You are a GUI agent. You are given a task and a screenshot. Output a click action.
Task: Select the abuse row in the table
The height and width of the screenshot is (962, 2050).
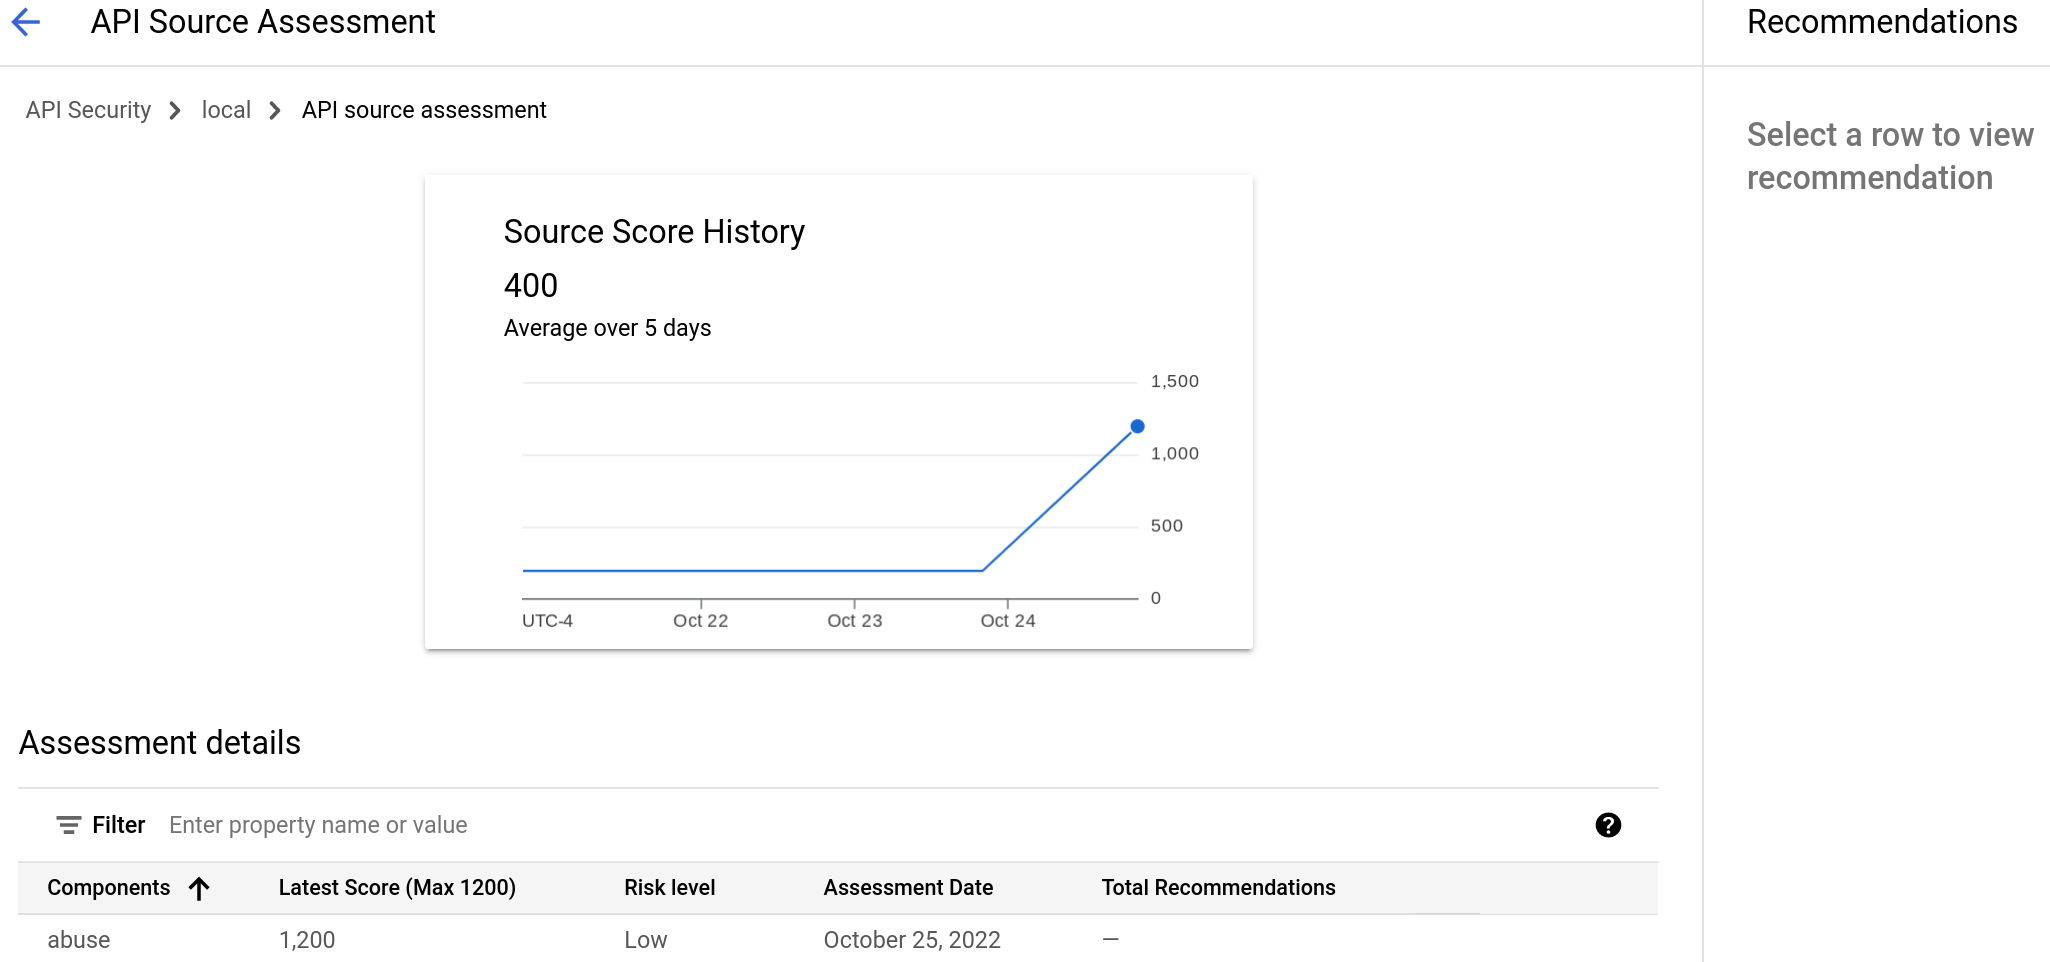pos(400,939)
